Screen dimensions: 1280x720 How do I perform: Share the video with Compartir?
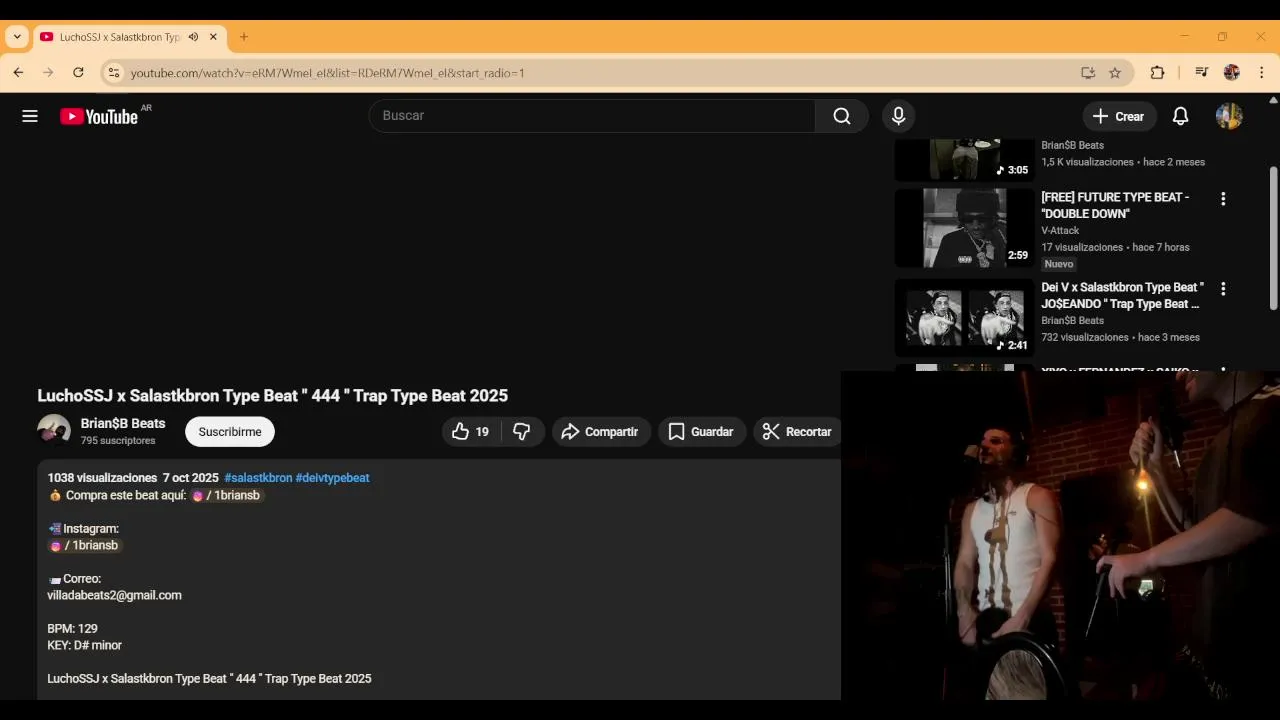(600, 432)
